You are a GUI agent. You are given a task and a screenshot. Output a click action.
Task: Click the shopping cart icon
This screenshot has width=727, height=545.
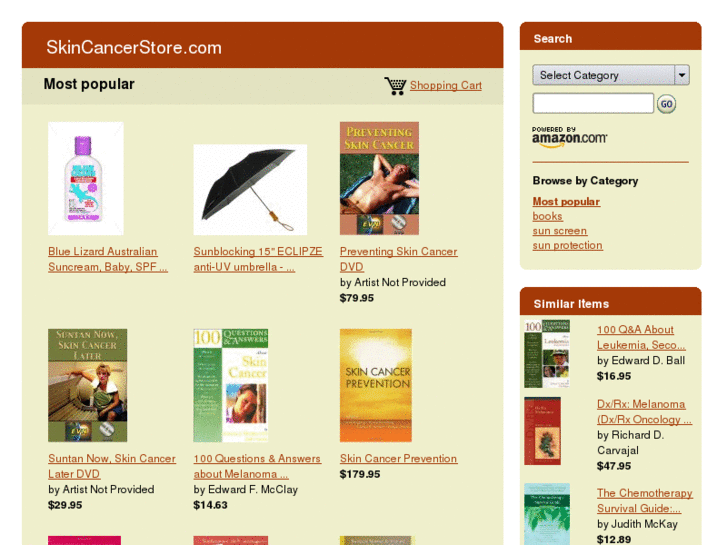pyautogui.click(x=395, y=86)
